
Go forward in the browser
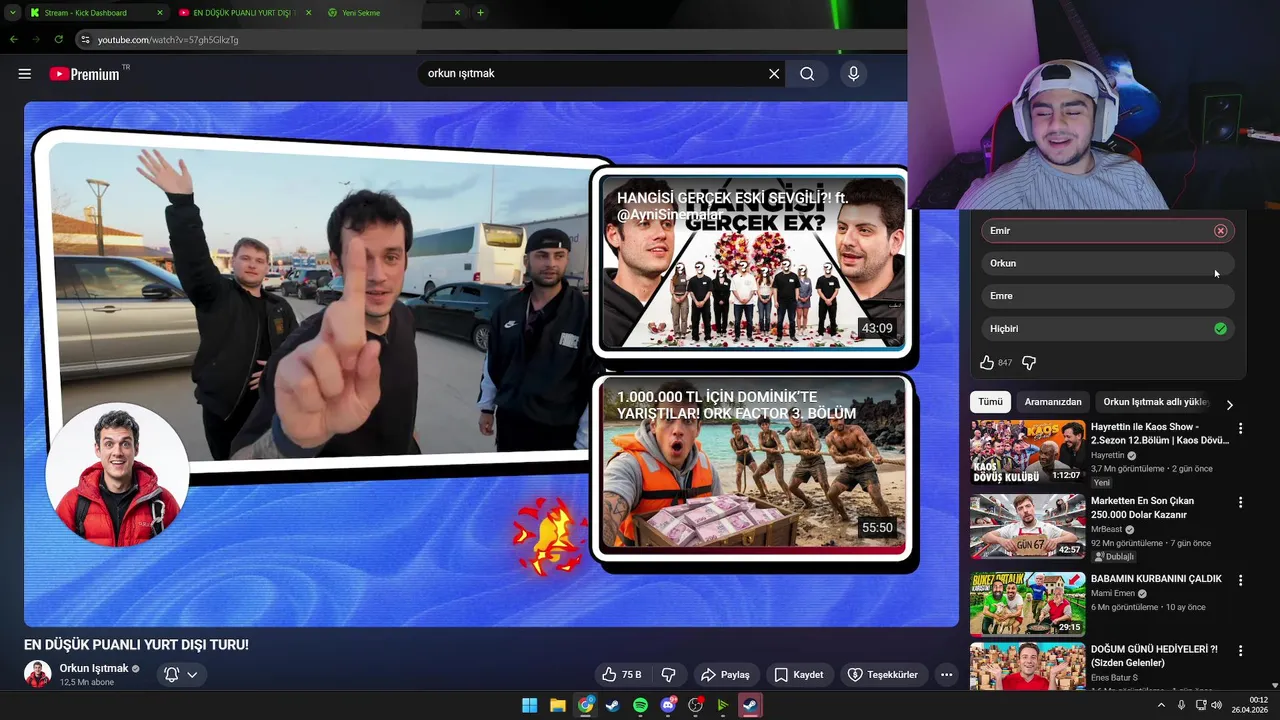[x=36, y=39]
